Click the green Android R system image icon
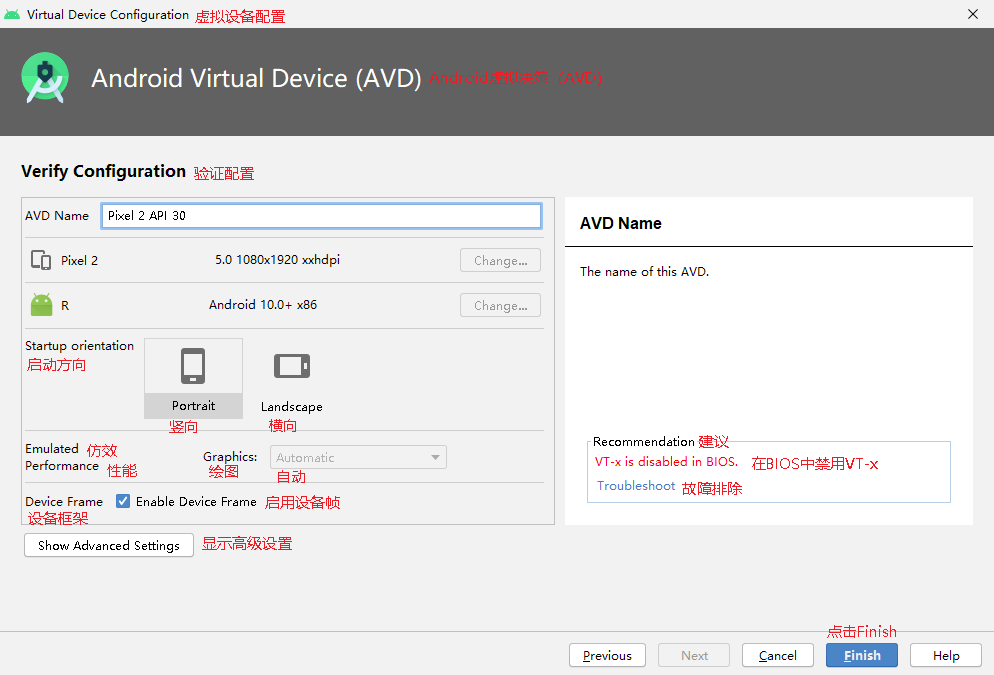The width and height of the screenshot is (994, 675). click(42, 305)
